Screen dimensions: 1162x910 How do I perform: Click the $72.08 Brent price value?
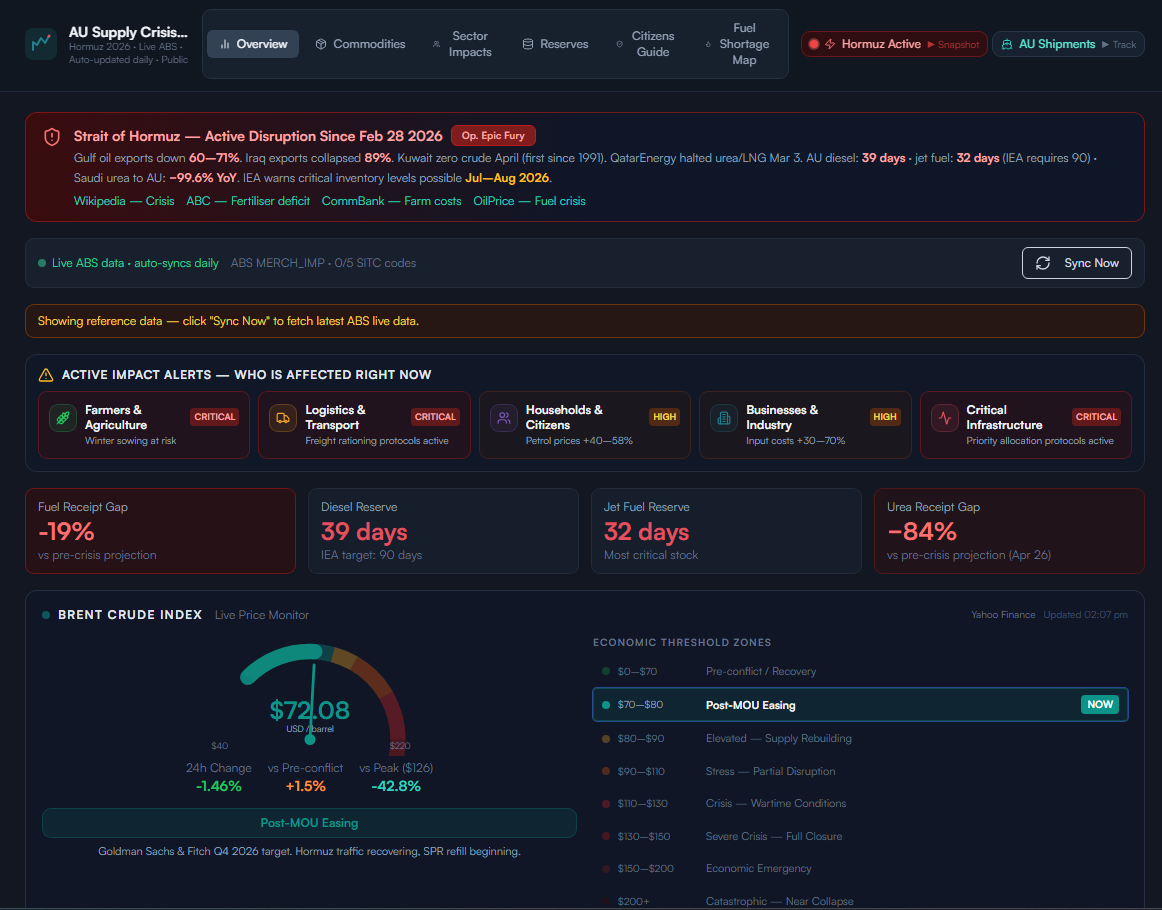pyautogui.click(x=310, y=710)
